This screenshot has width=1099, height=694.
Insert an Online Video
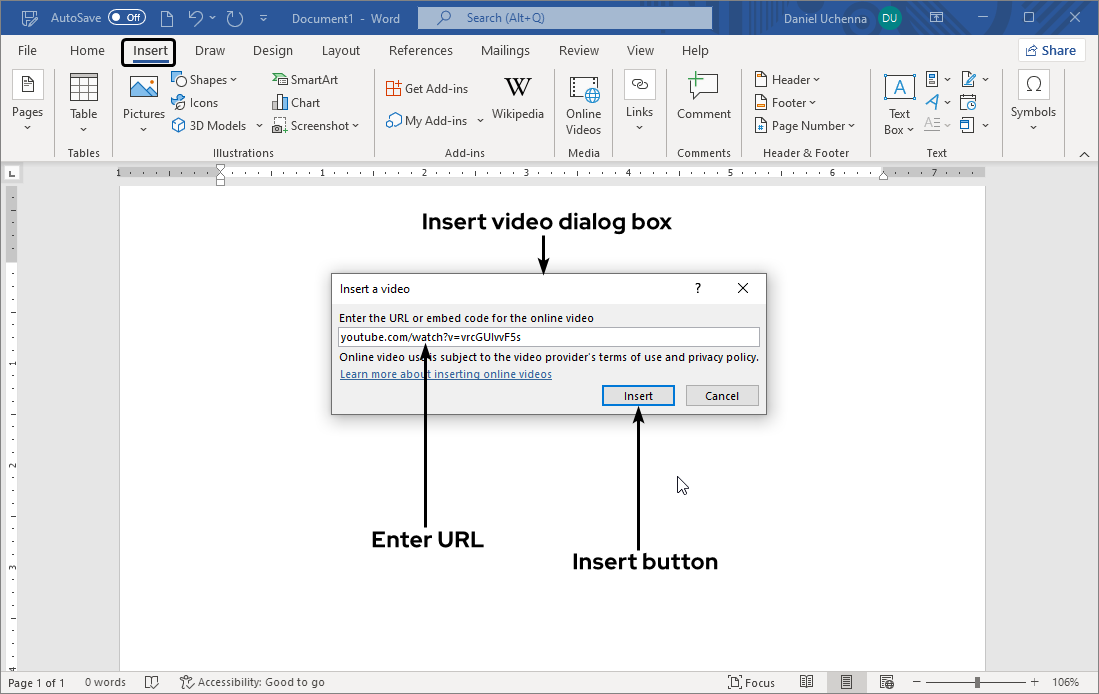tap(583, 103)
